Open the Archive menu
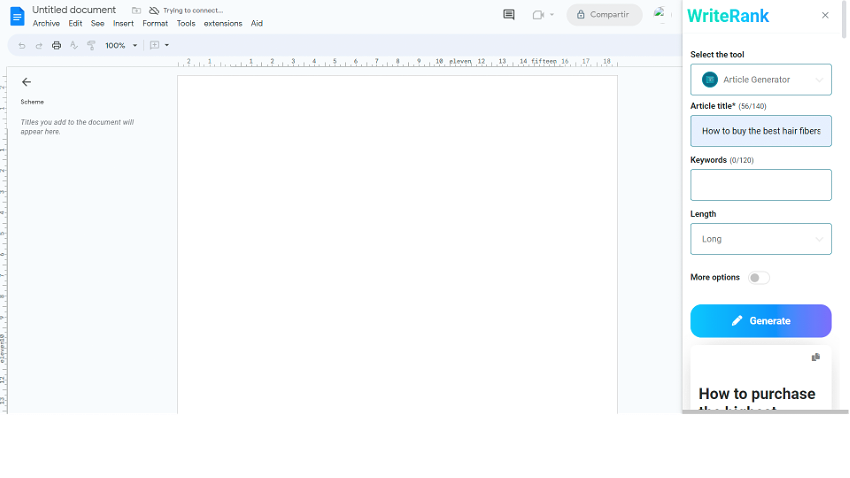850x478 pixels. click(46, 23)
